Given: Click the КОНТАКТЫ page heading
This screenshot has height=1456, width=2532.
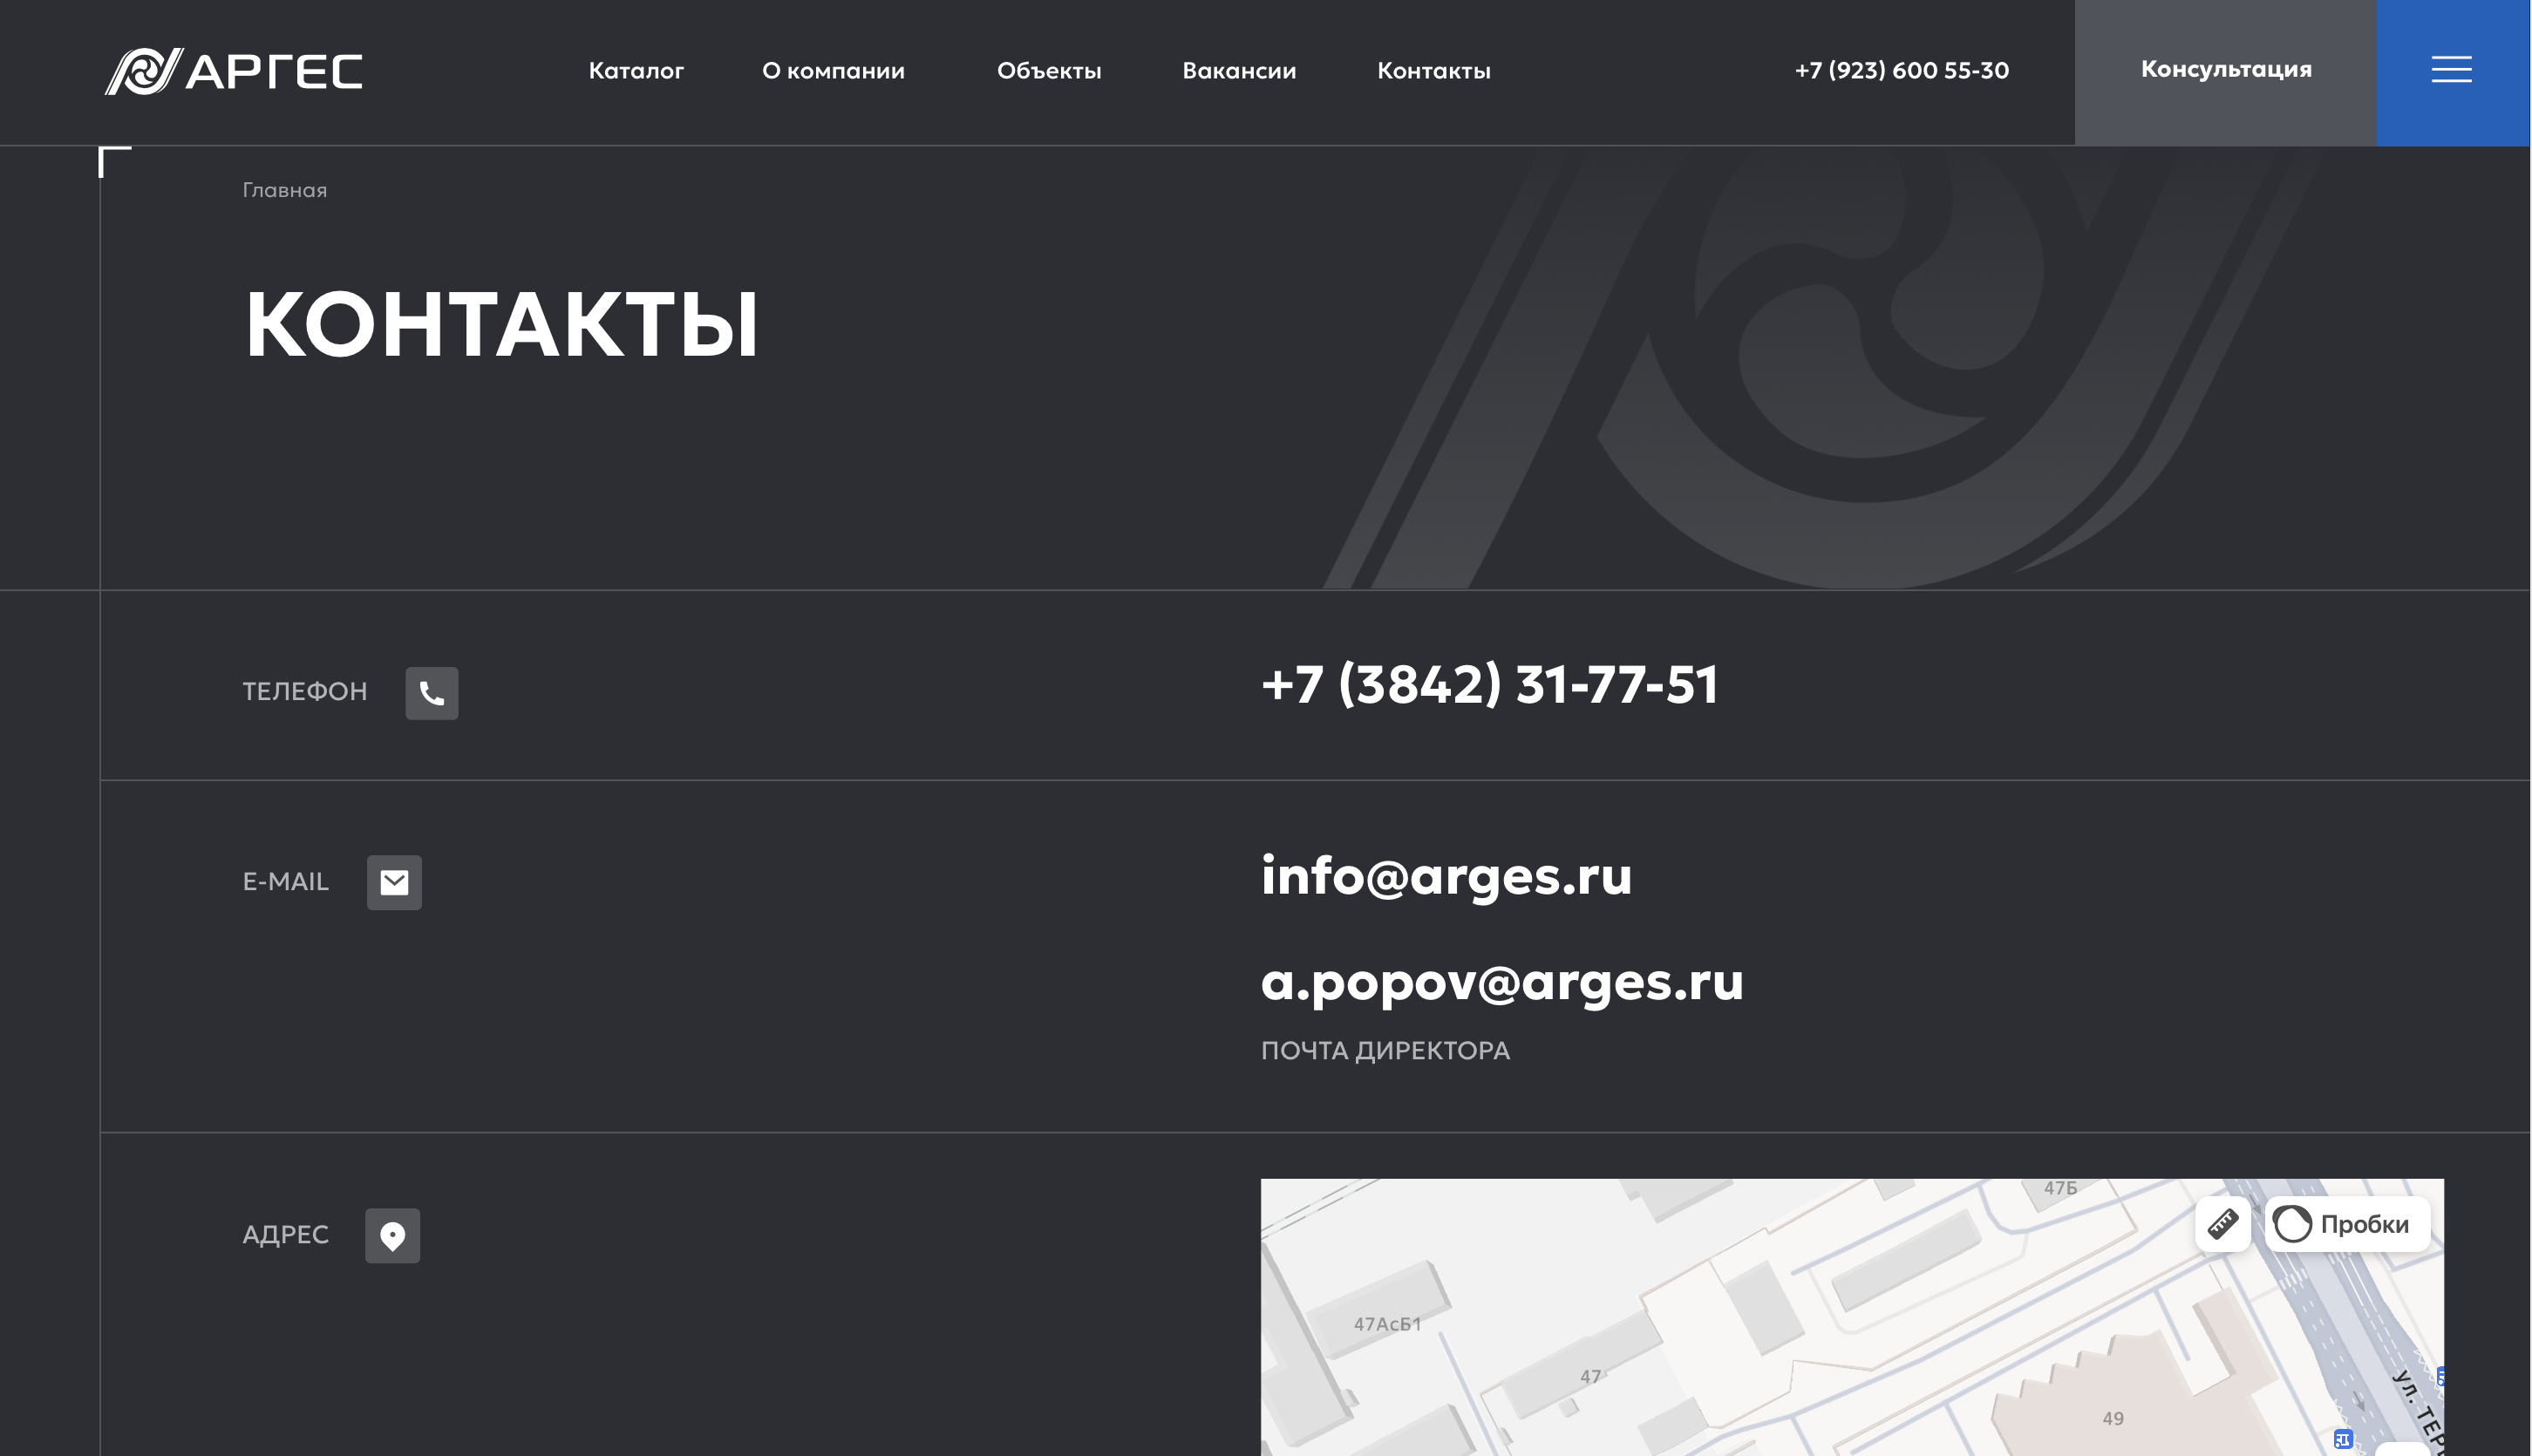Looking at the screenshot, I should [x=502, y=324].
